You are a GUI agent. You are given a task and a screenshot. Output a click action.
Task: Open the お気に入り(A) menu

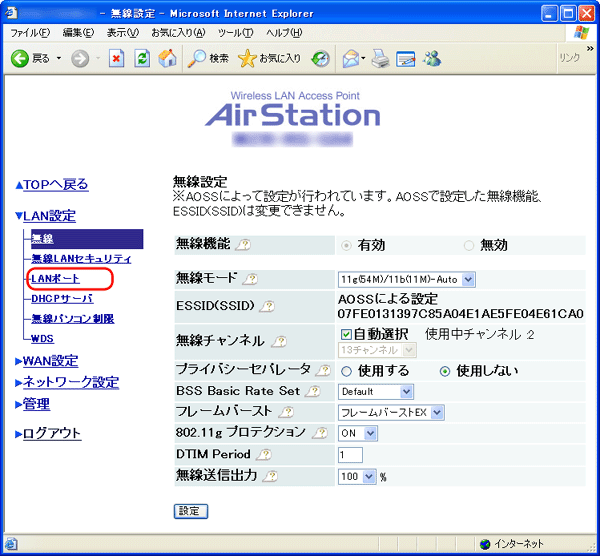(178, 33)
